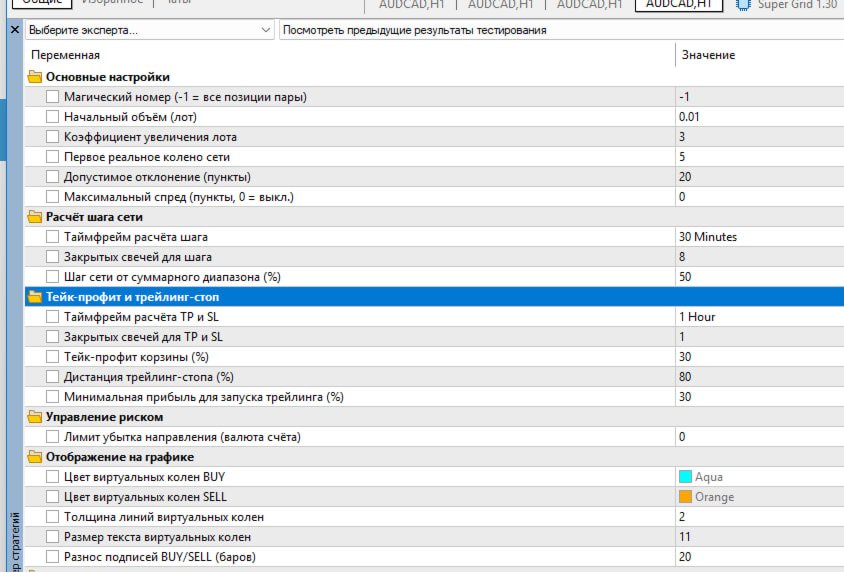Edit virtual knee text size value '11'

coord(759,537)
